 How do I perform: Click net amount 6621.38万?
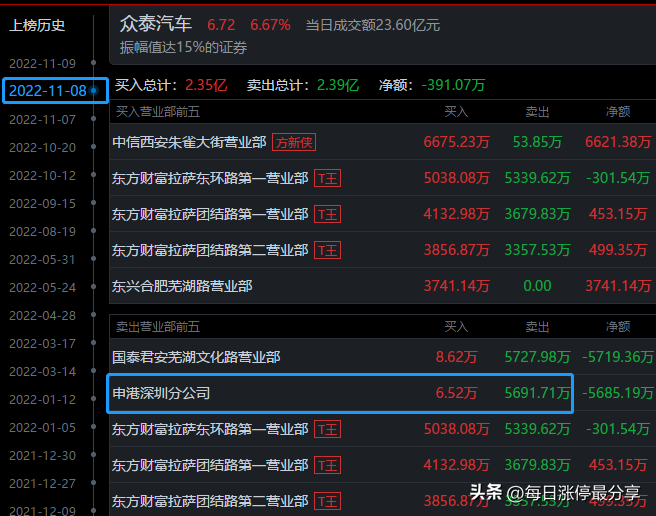(x=618, y=142)
